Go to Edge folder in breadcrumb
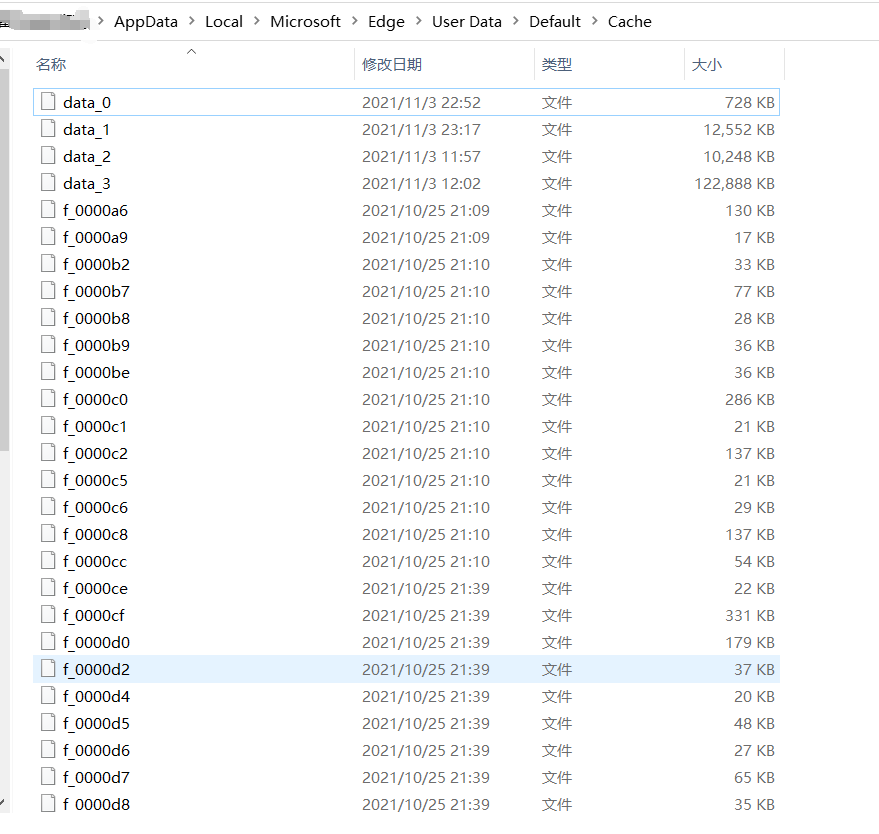The height and width of the screenshot is (834, 879). coord(386,22)
